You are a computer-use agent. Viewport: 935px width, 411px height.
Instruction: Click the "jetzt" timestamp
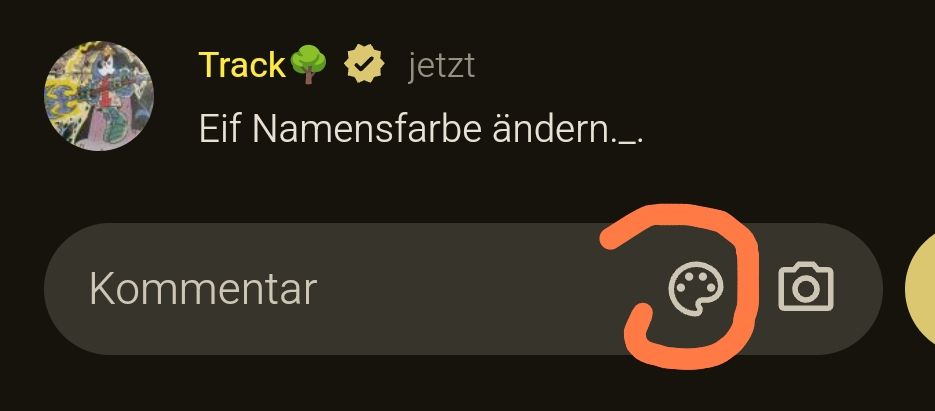(x=441, y=66)
